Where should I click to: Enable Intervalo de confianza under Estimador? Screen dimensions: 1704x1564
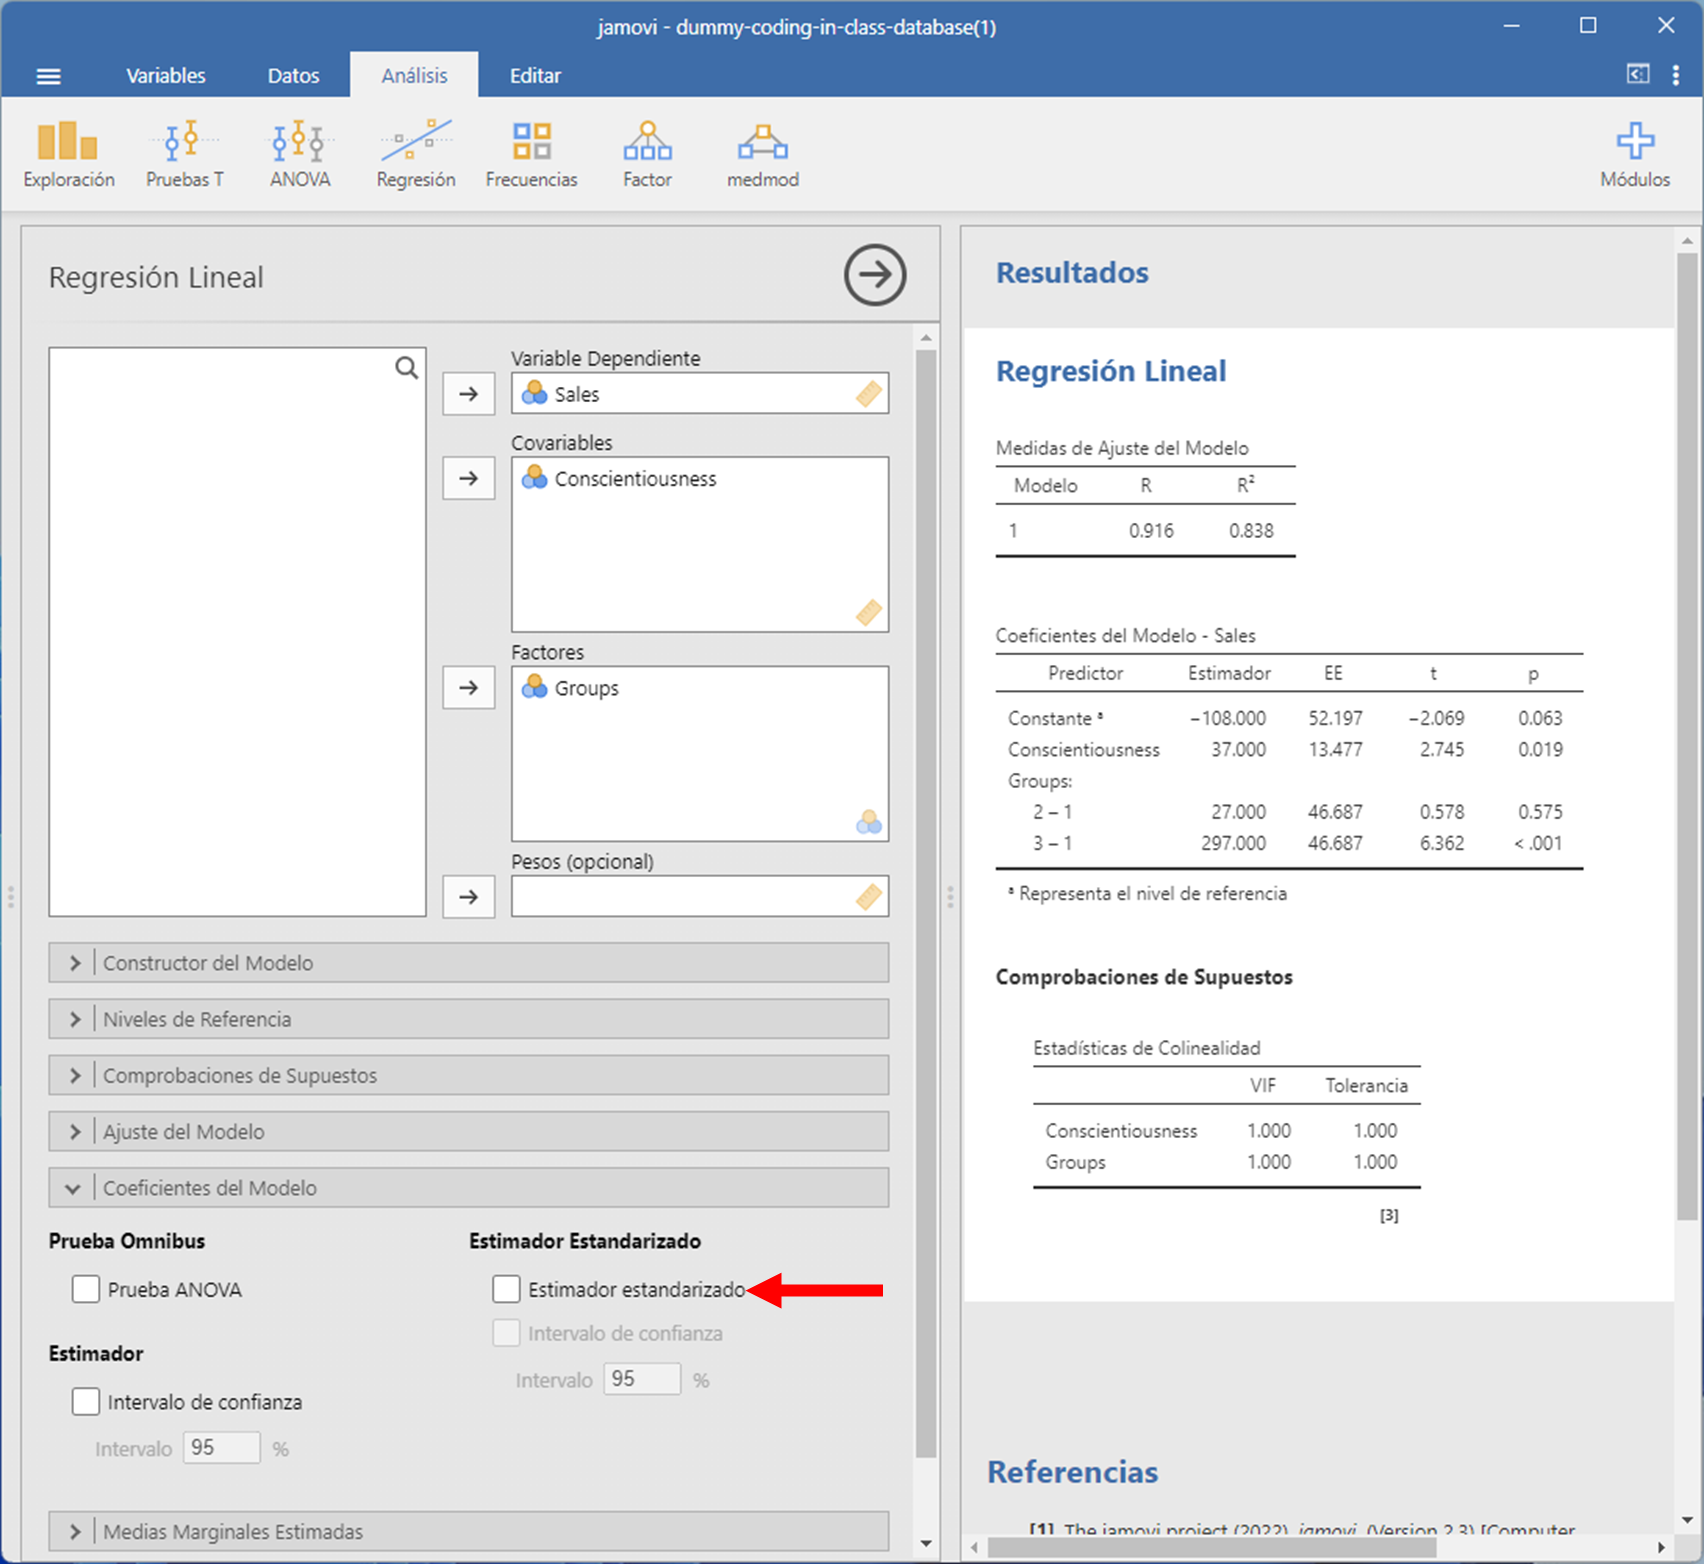pyautogui.click(x=86, y=1402)
